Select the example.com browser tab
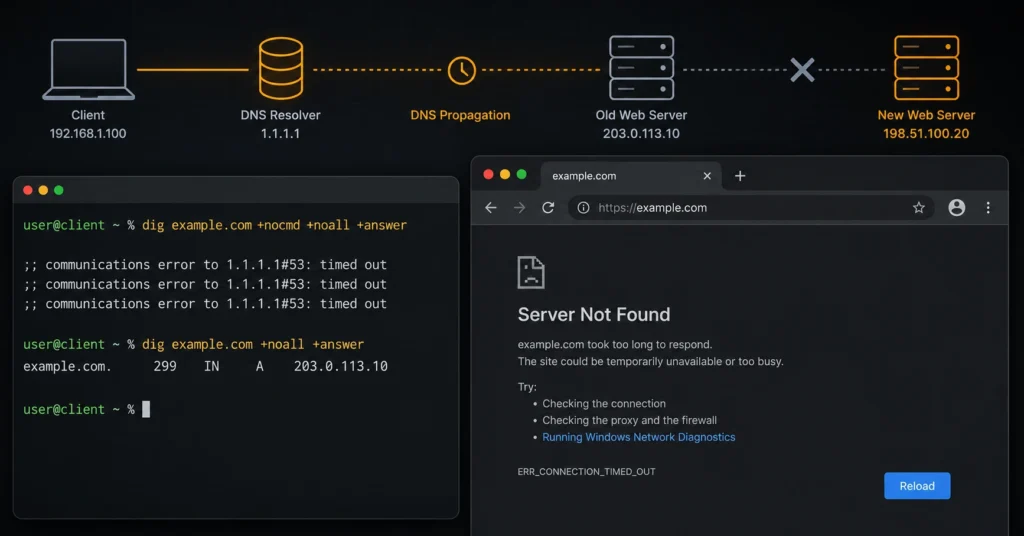The width and height of the screenshot is (1024, 536). point(631,176)
